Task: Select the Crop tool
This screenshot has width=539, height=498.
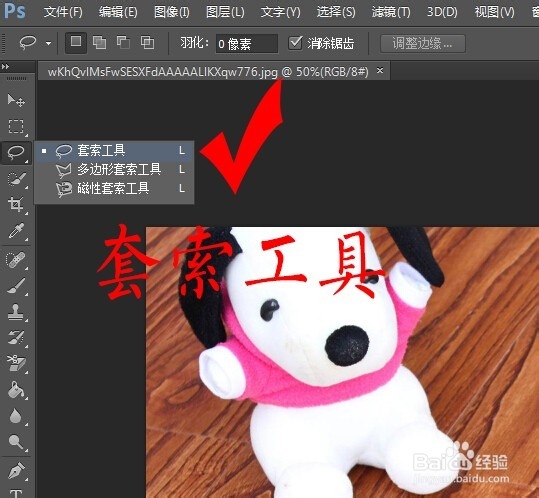Action: (16, 204)
